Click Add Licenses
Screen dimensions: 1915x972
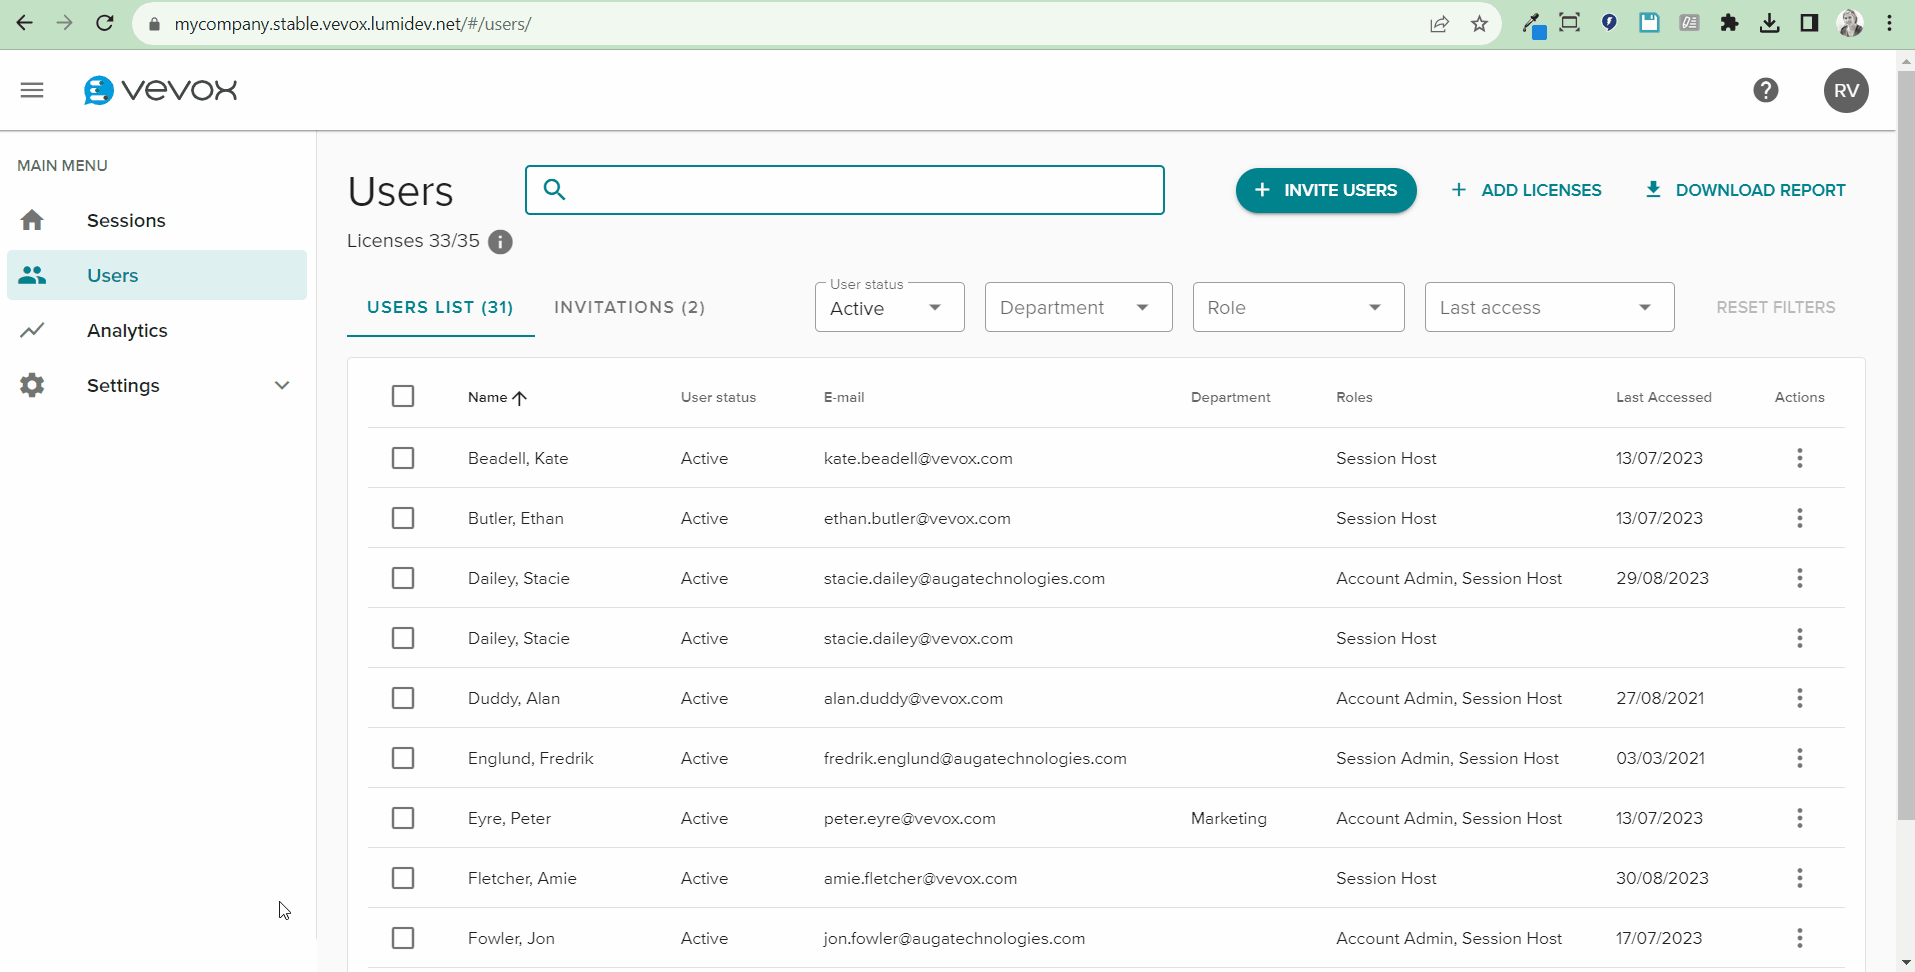point(1526,190)
